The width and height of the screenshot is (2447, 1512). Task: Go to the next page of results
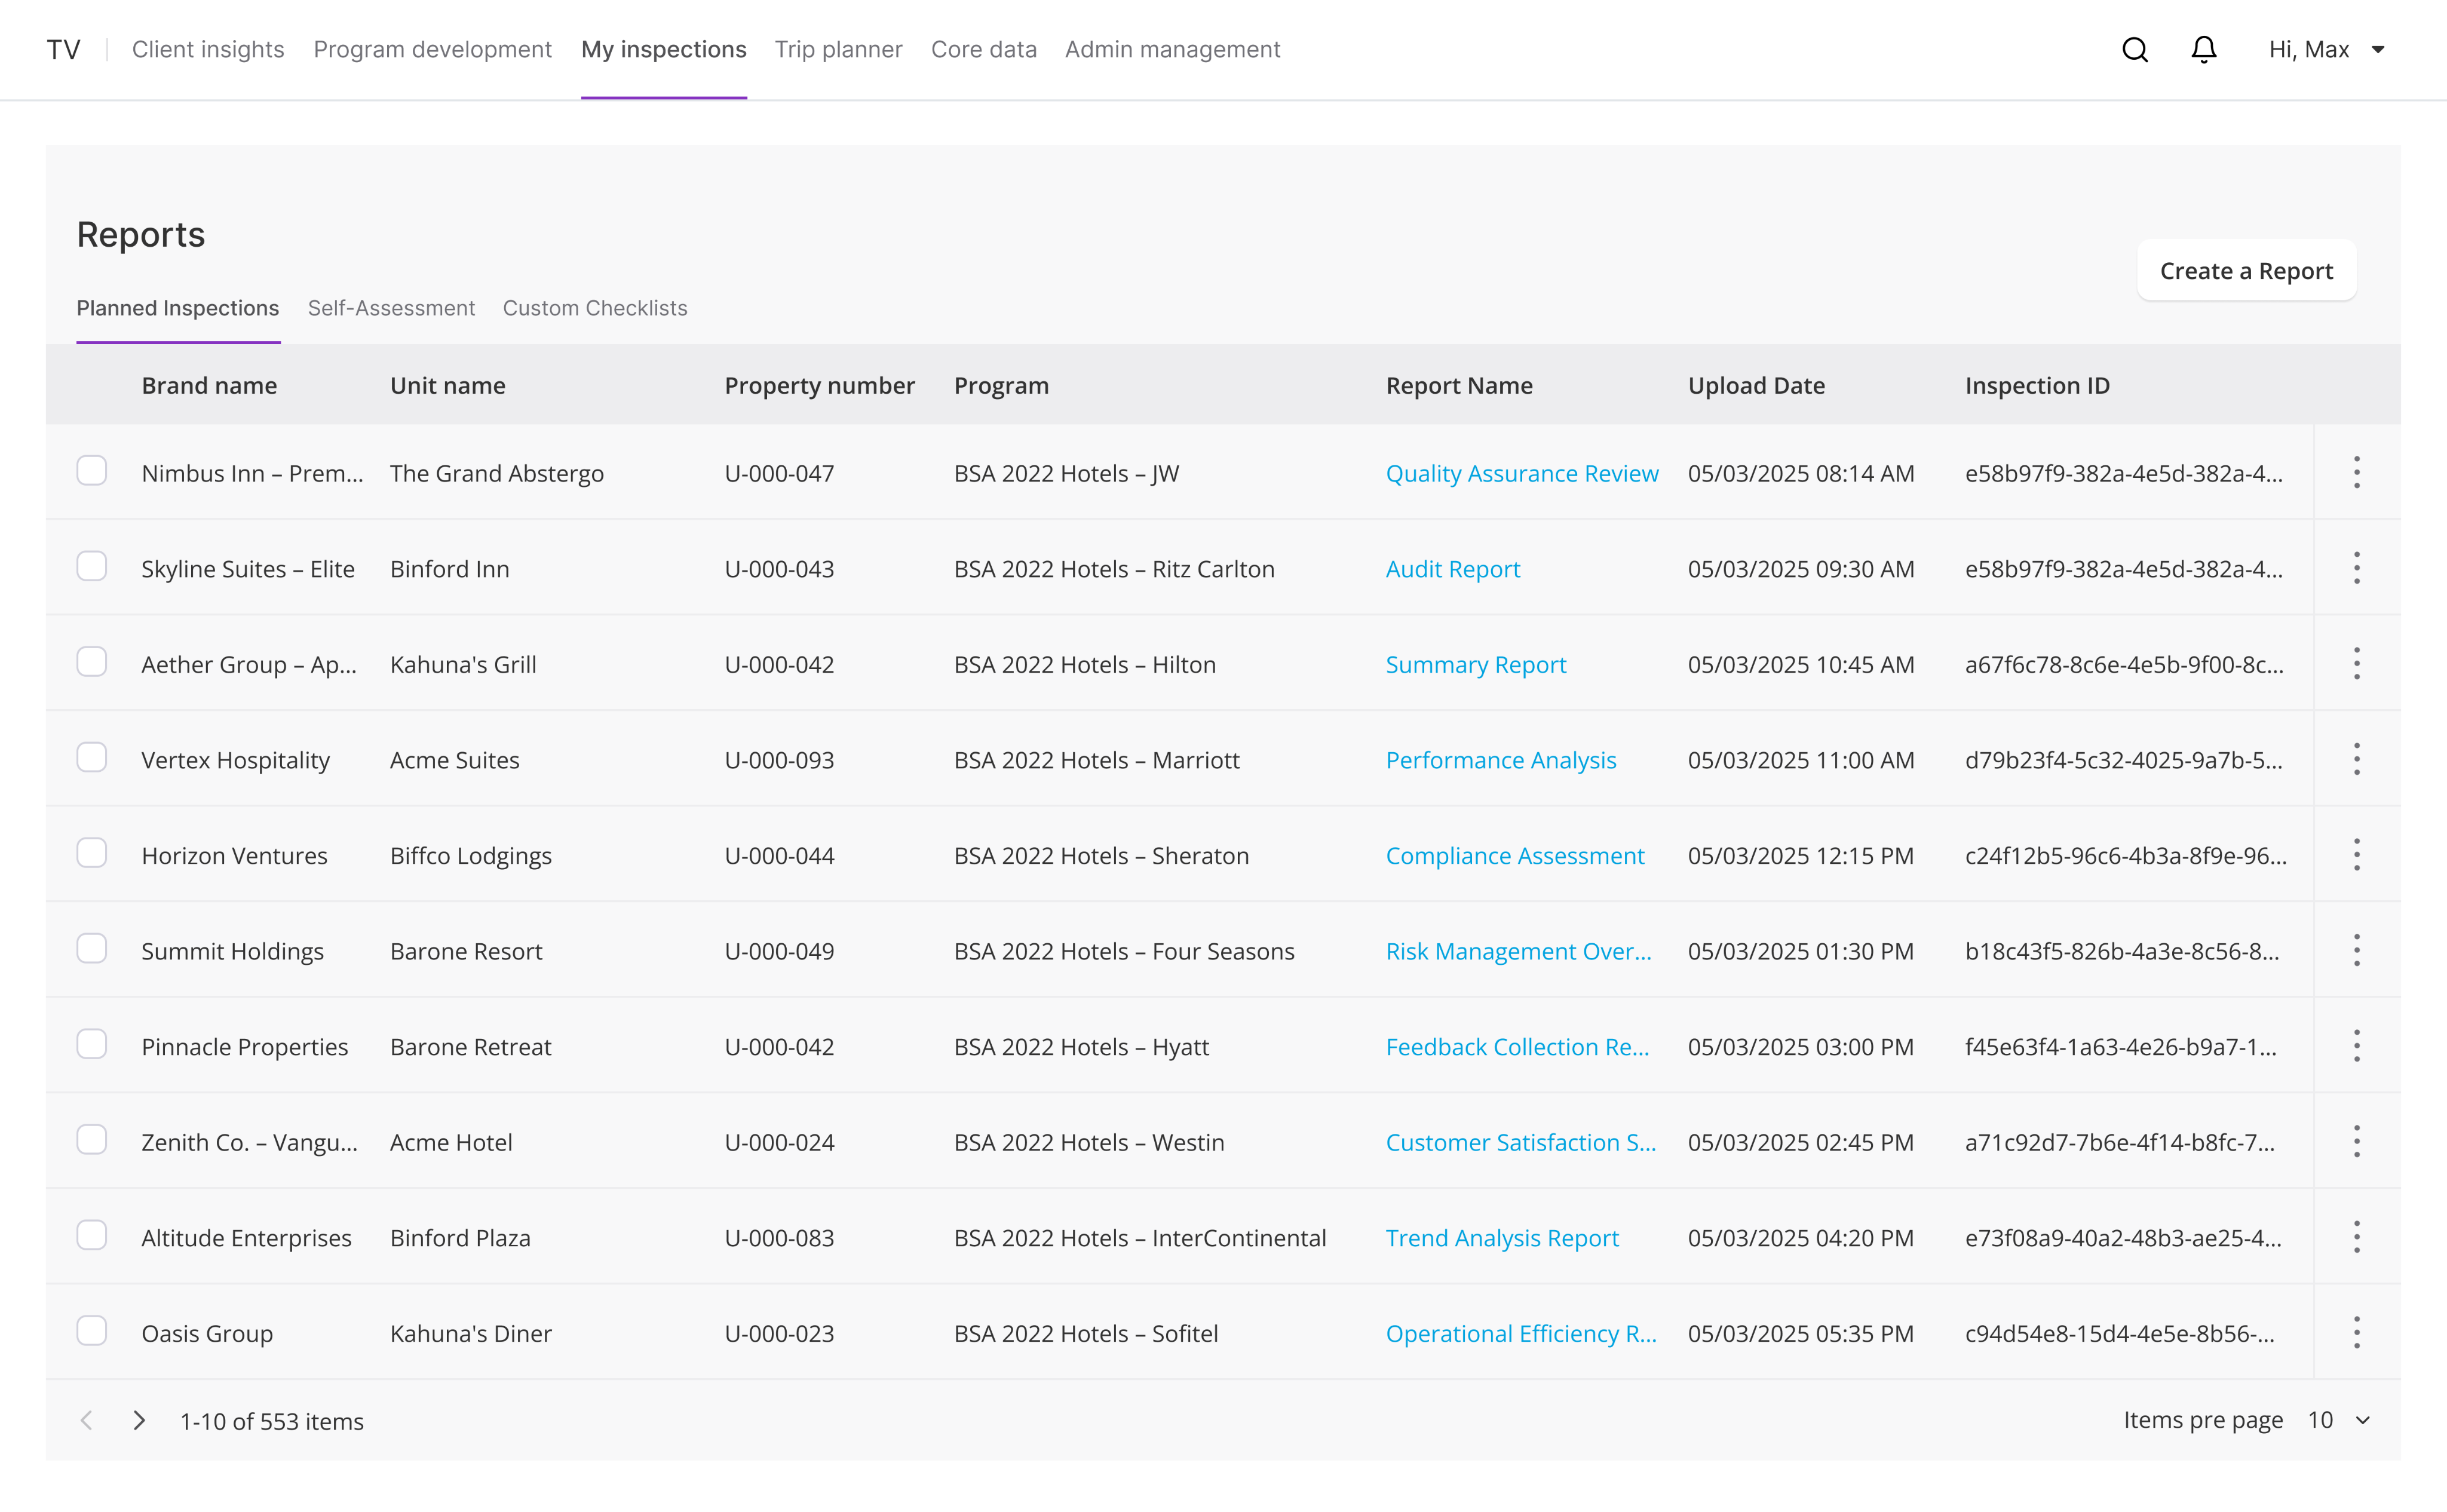click(x=139, y=1420)
